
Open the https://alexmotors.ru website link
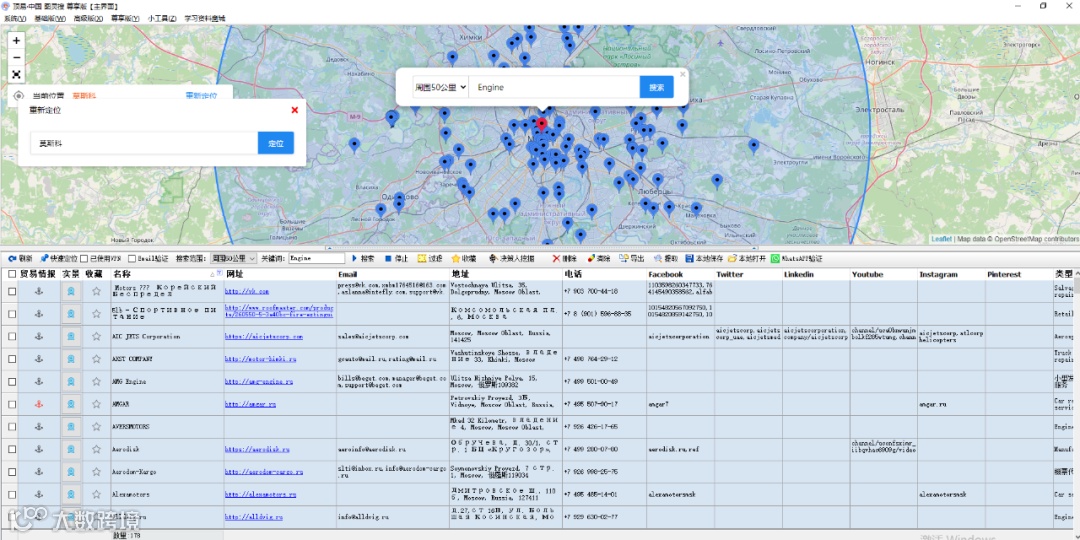[x=260, y=495]
